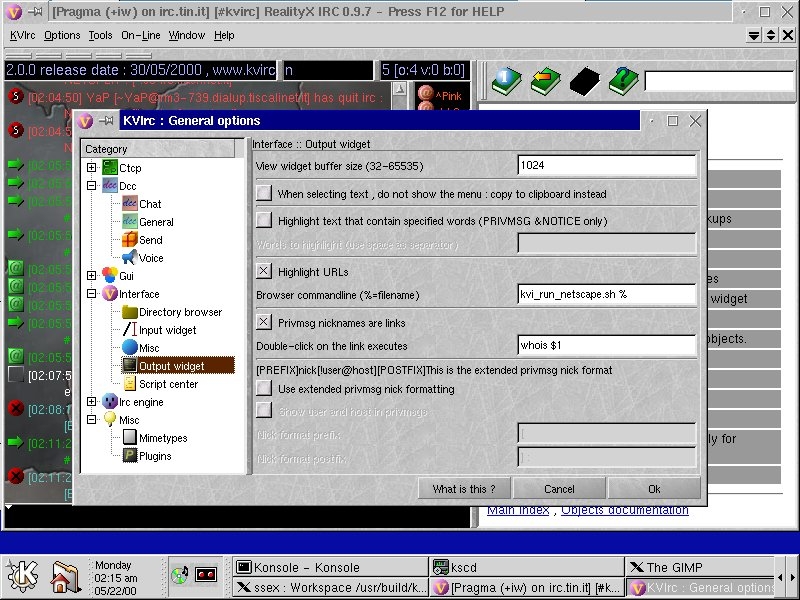Select the Dcc Voice icon

[130, 257]
